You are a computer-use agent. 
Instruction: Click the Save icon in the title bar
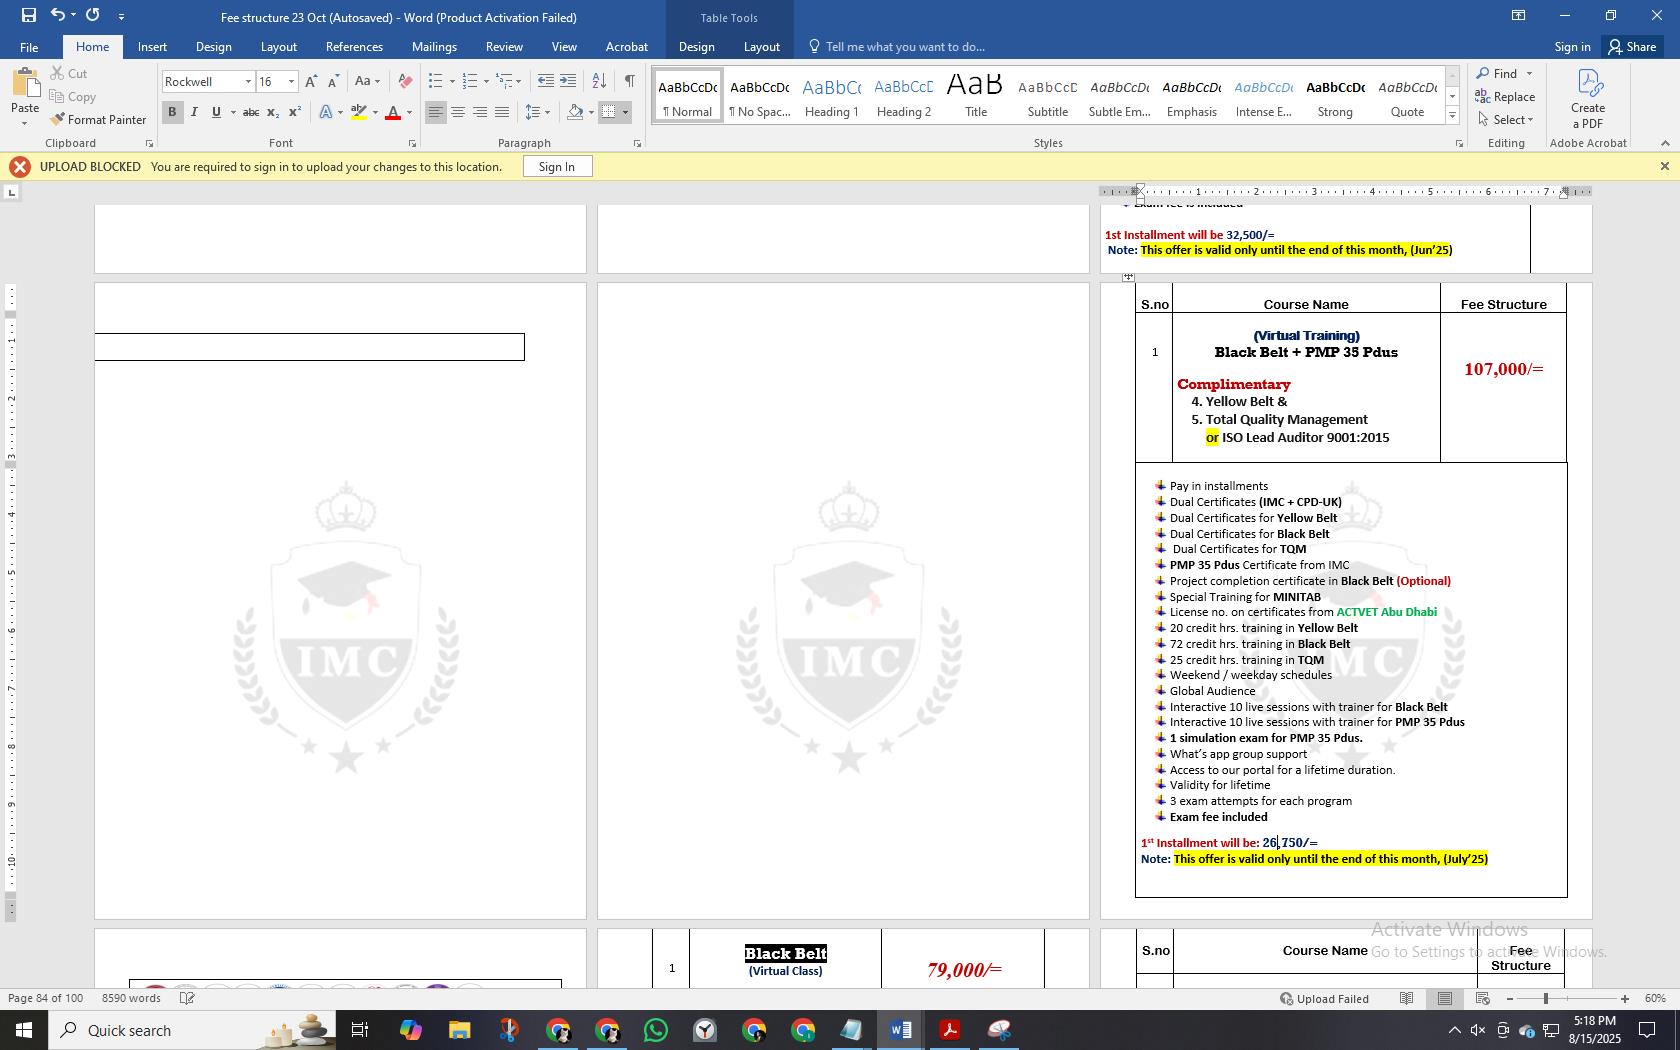coord(28,15)
